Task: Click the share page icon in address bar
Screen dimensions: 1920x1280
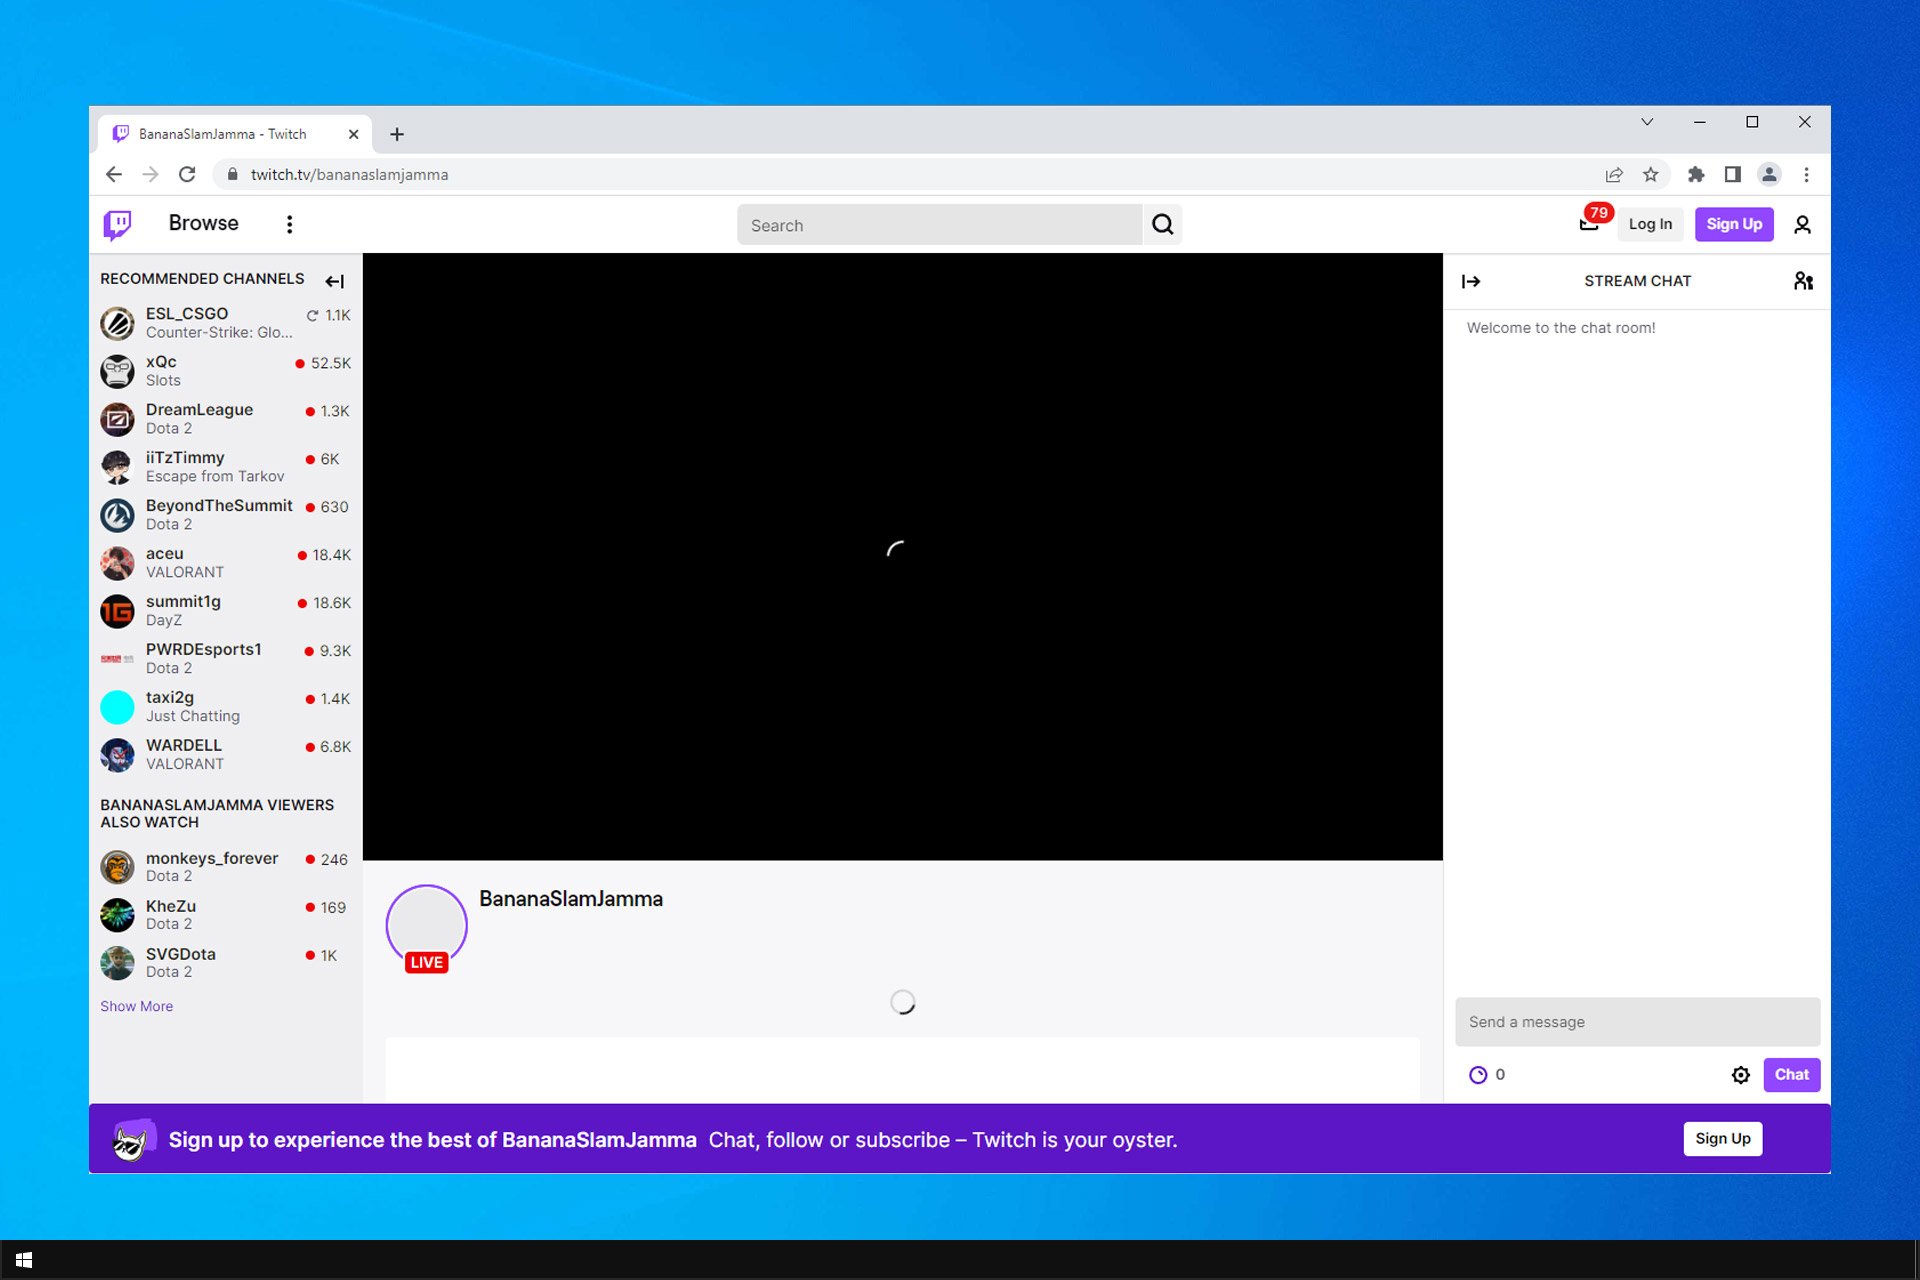Action: [x=1614, y=175]
